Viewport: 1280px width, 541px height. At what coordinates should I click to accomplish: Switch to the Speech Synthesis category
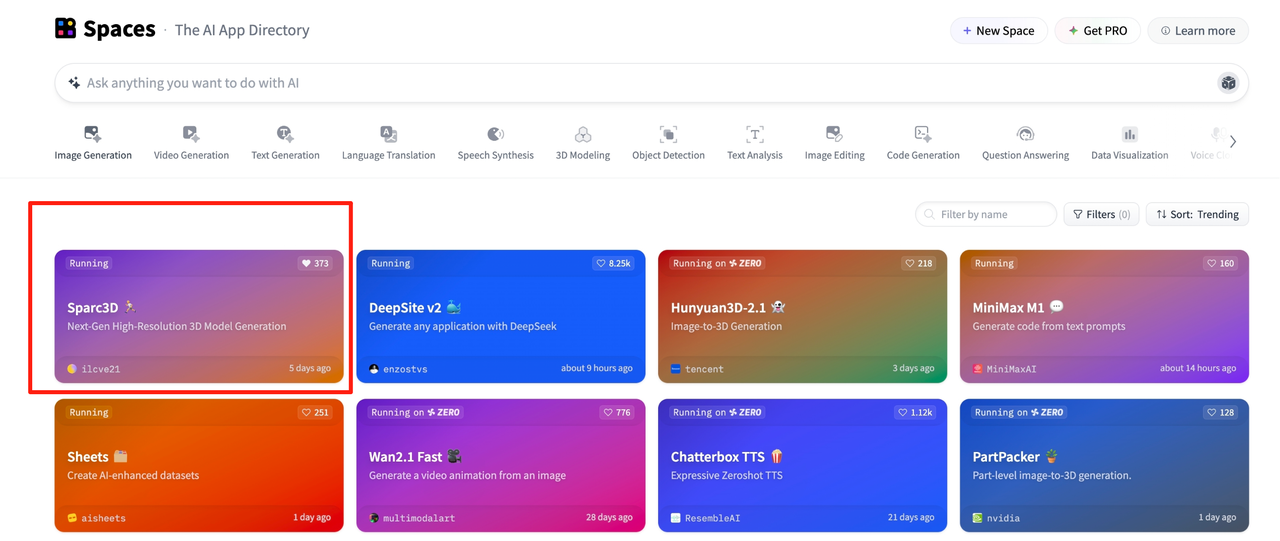point(495,143)
